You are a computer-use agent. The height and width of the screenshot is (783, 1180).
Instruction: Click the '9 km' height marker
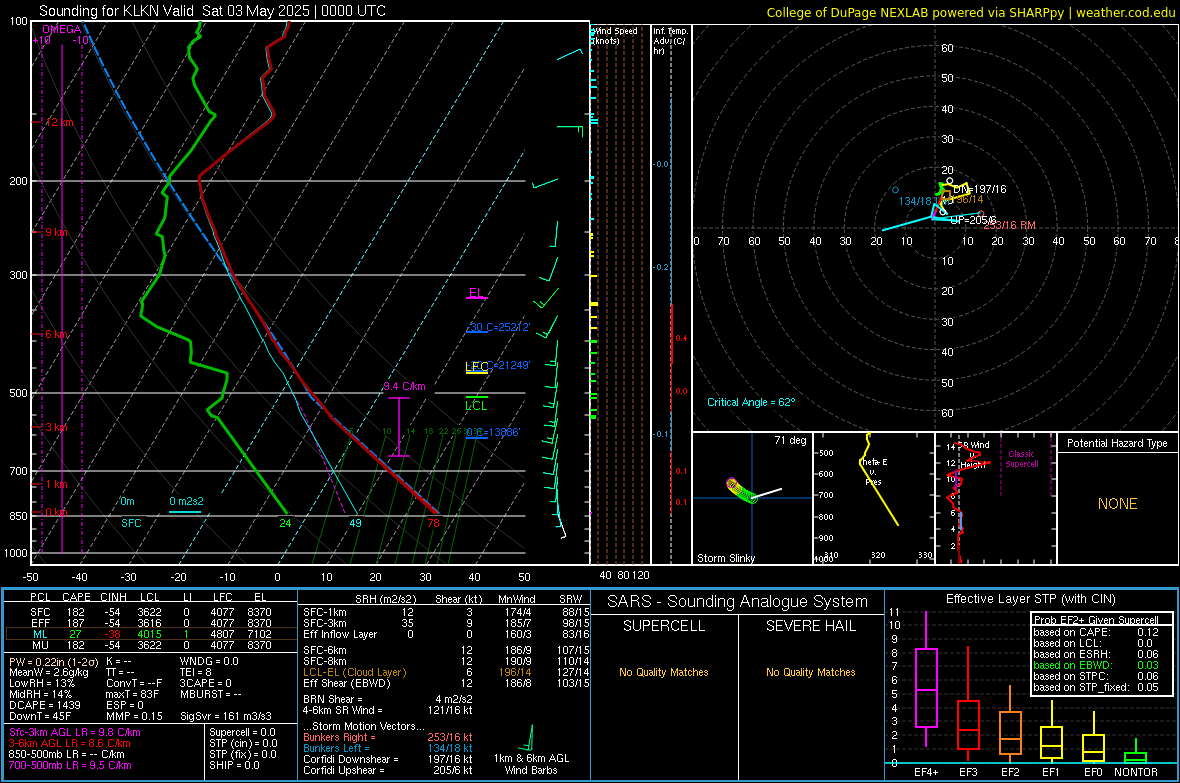click(x=56, y=232)
